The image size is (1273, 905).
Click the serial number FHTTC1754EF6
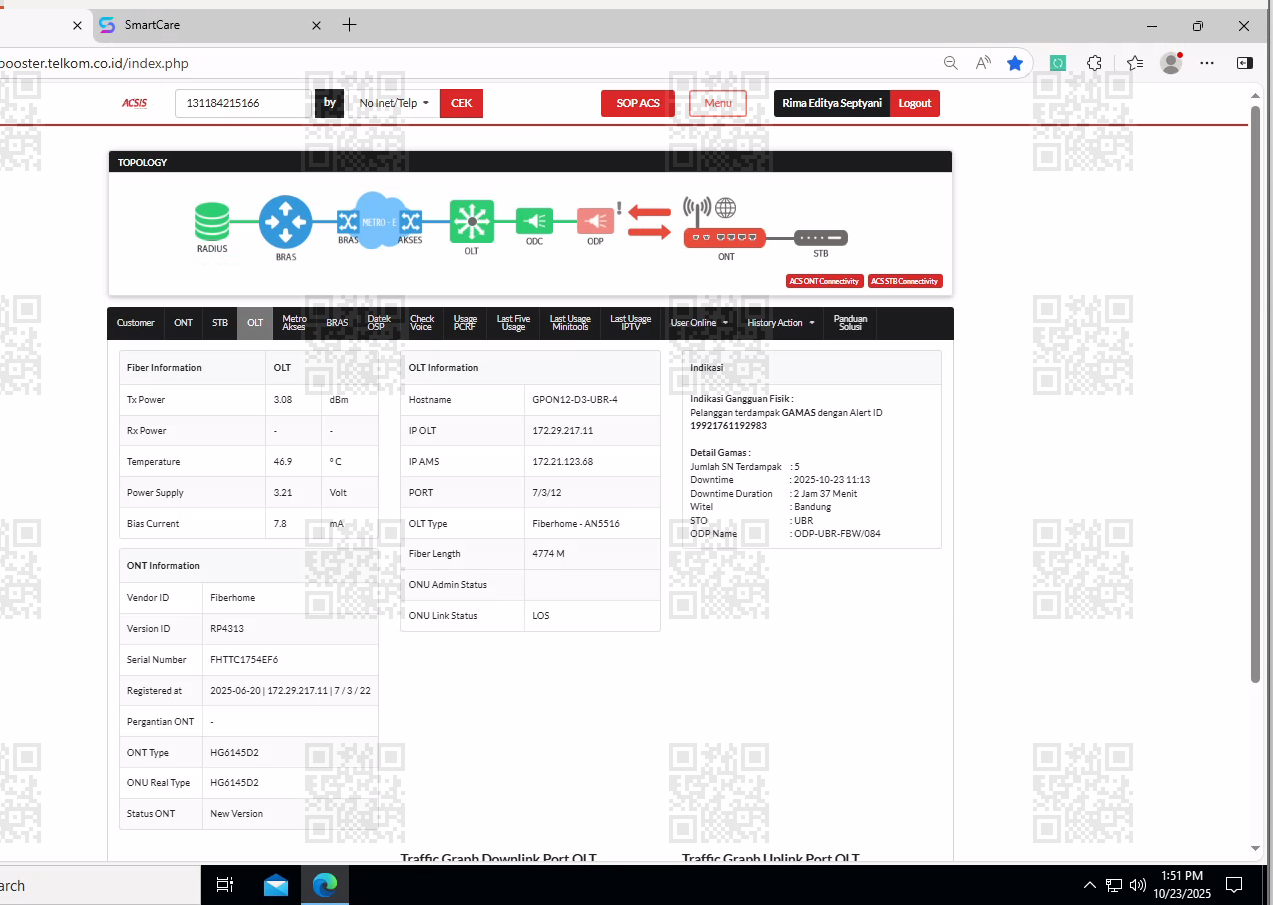coord(244,660)
